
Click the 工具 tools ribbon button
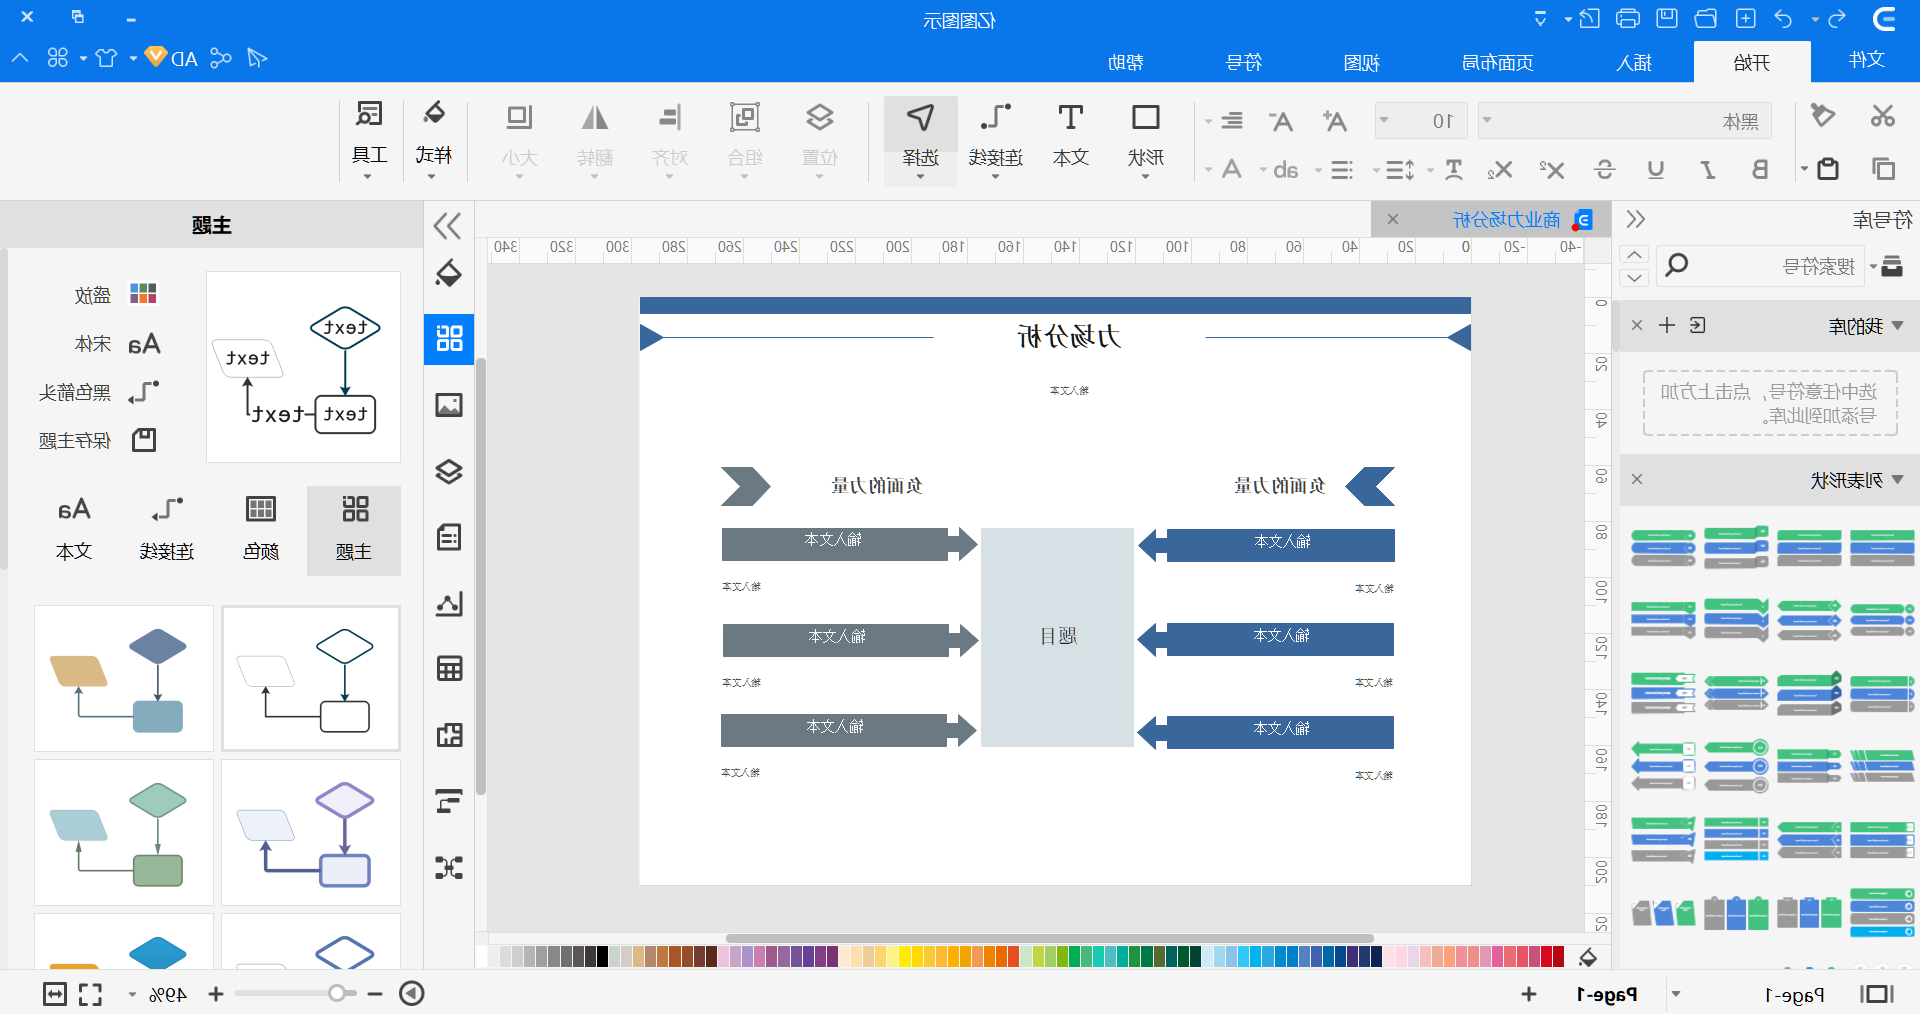click(x=369, y=139)
